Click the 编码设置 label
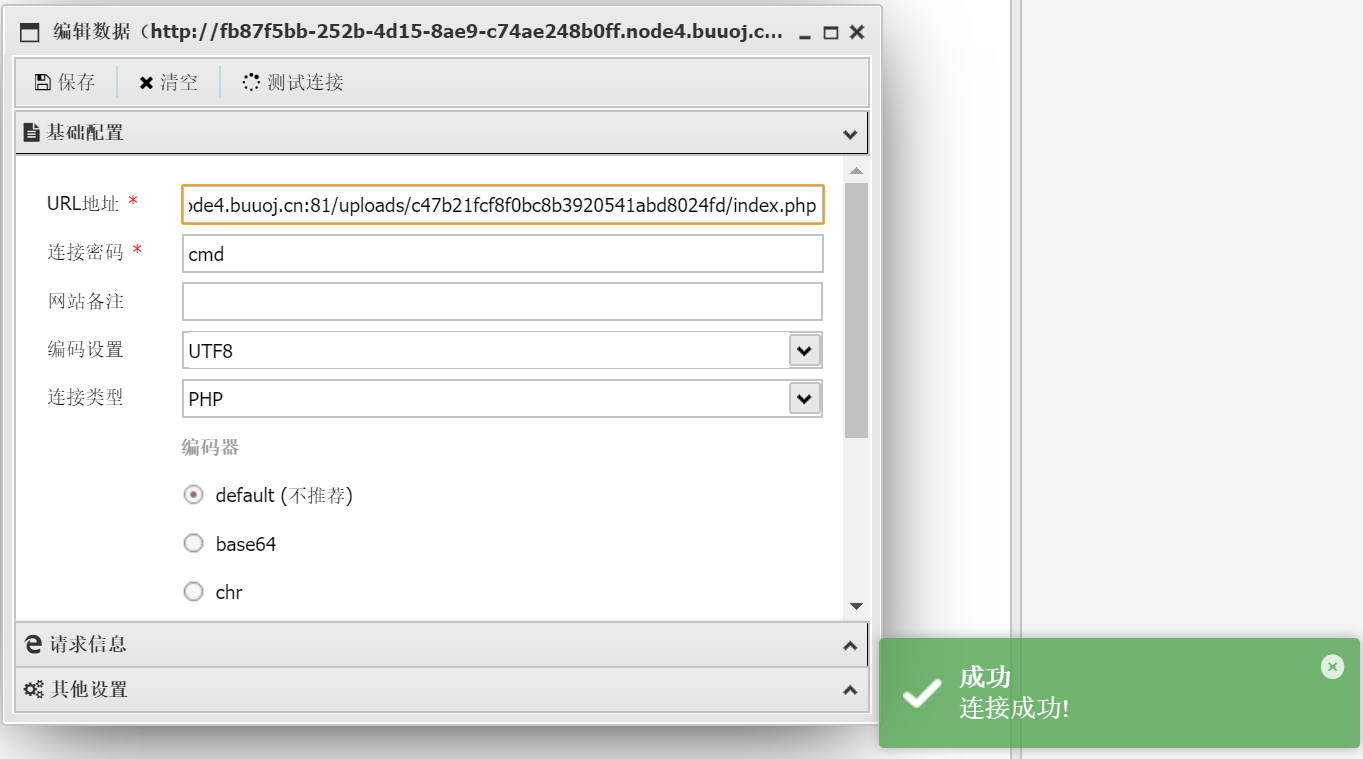1363x759 pixels. [x=85, y=349]
